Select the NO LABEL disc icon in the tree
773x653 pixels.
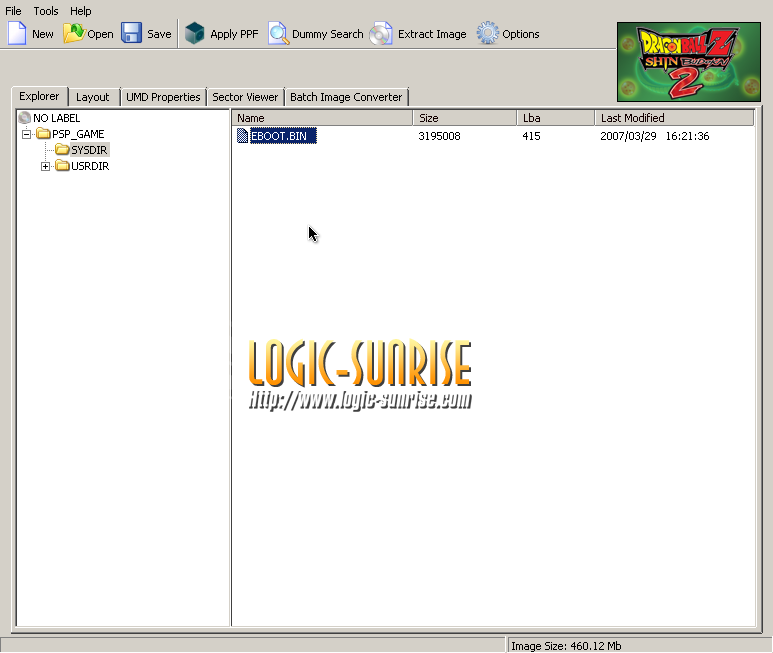click(x=24, y=118)
